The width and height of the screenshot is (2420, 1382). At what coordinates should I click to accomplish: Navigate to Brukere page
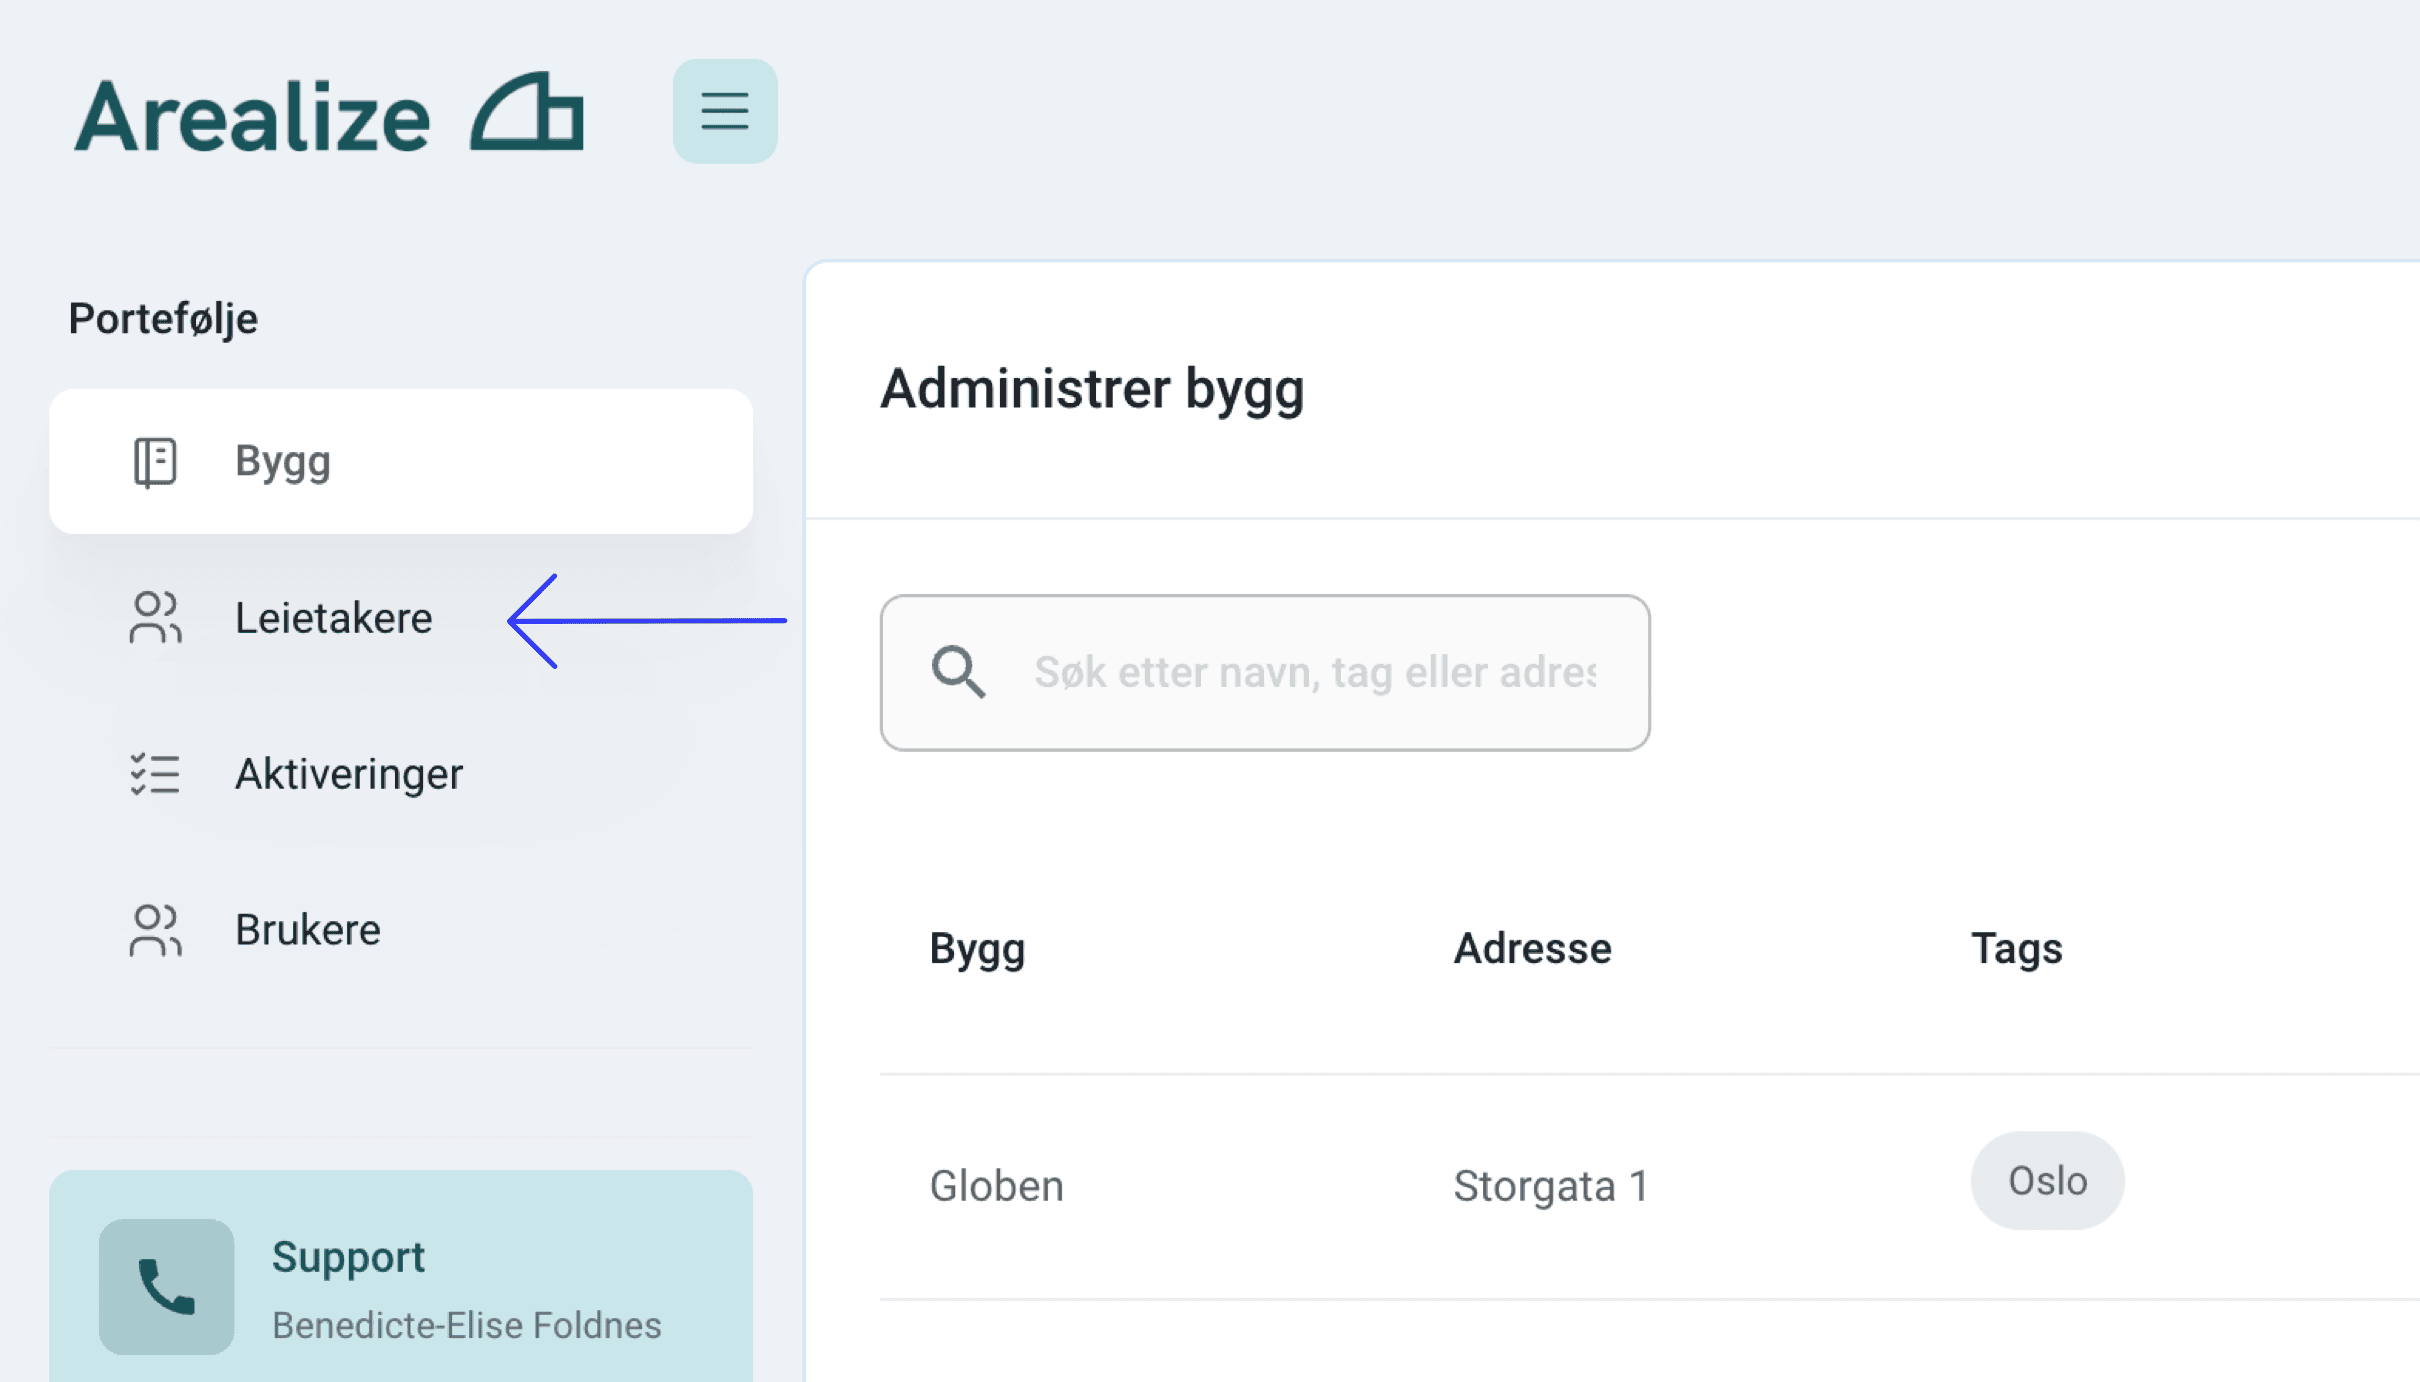click(x=307, y=930)
